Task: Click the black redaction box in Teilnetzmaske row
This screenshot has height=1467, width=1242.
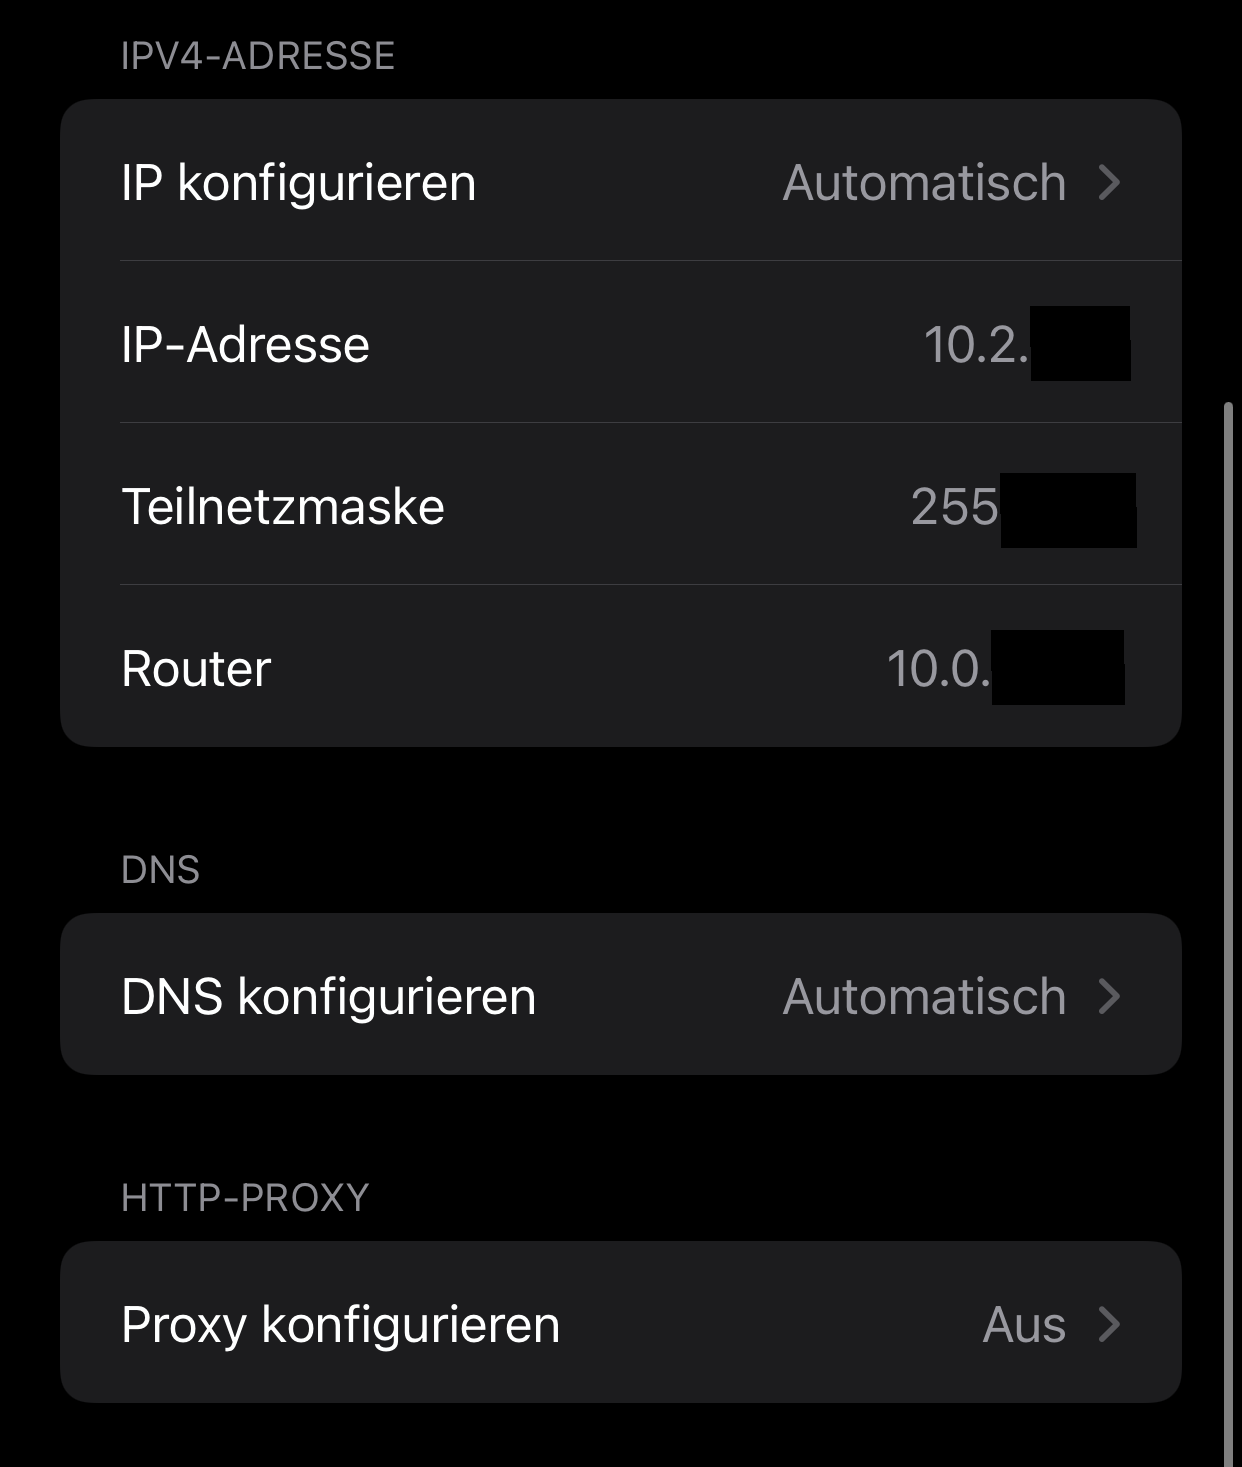Action: (x=1068, y=510)
